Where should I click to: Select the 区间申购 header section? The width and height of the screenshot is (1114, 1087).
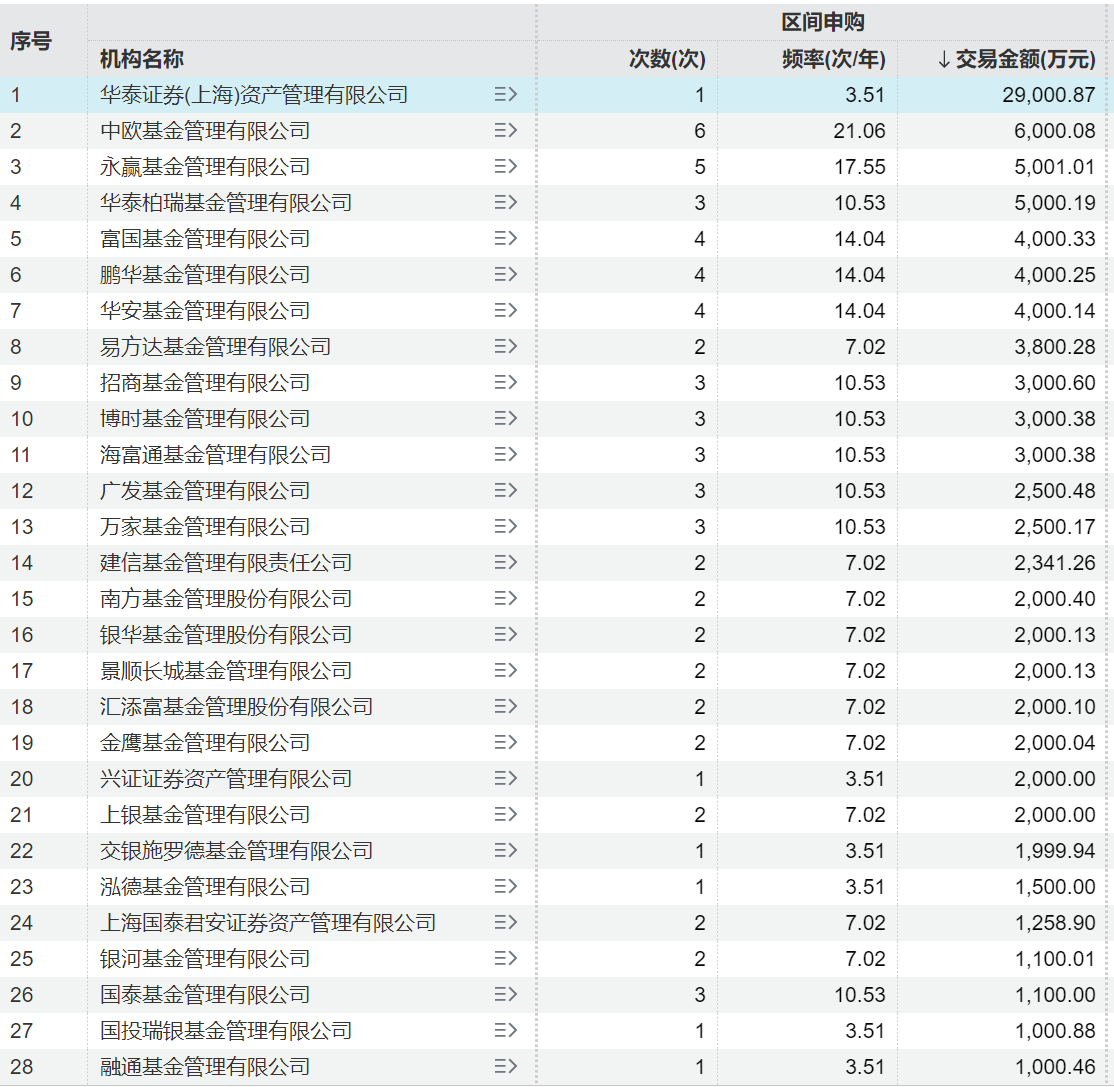click(825, 22)
